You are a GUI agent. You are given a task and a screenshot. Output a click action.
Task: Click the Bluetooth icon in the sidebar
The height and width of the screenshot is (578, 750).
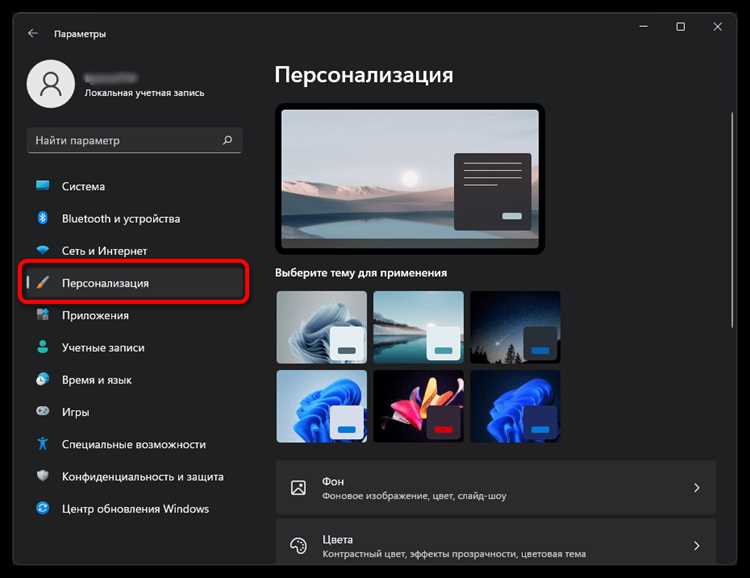(43, 218)
